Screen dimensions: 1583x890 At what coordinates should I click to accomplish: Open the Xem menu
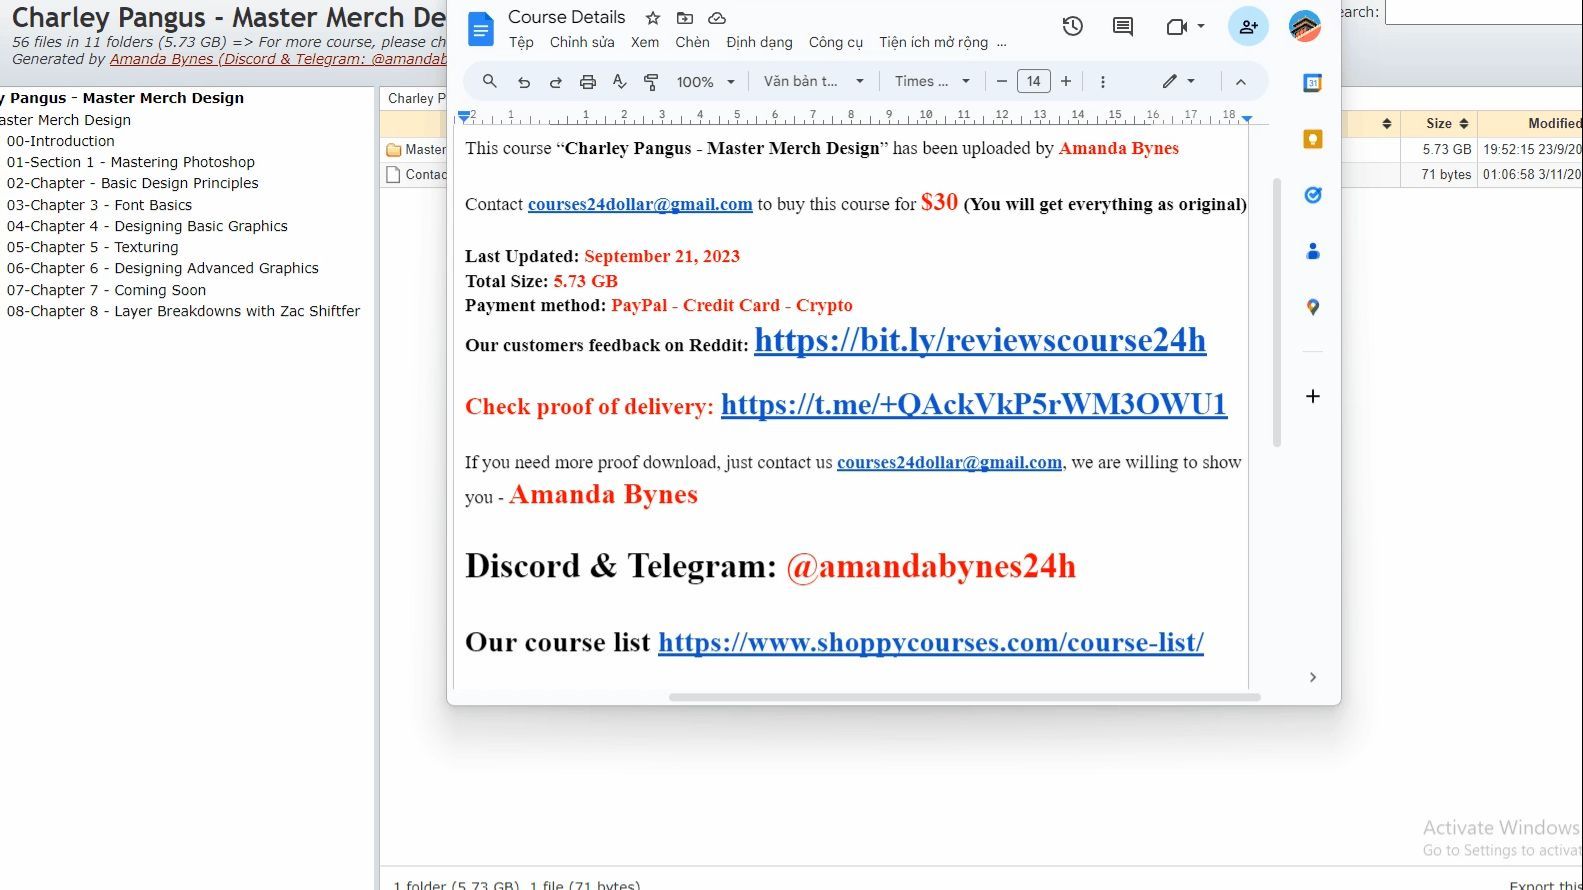tap(645, 42)
